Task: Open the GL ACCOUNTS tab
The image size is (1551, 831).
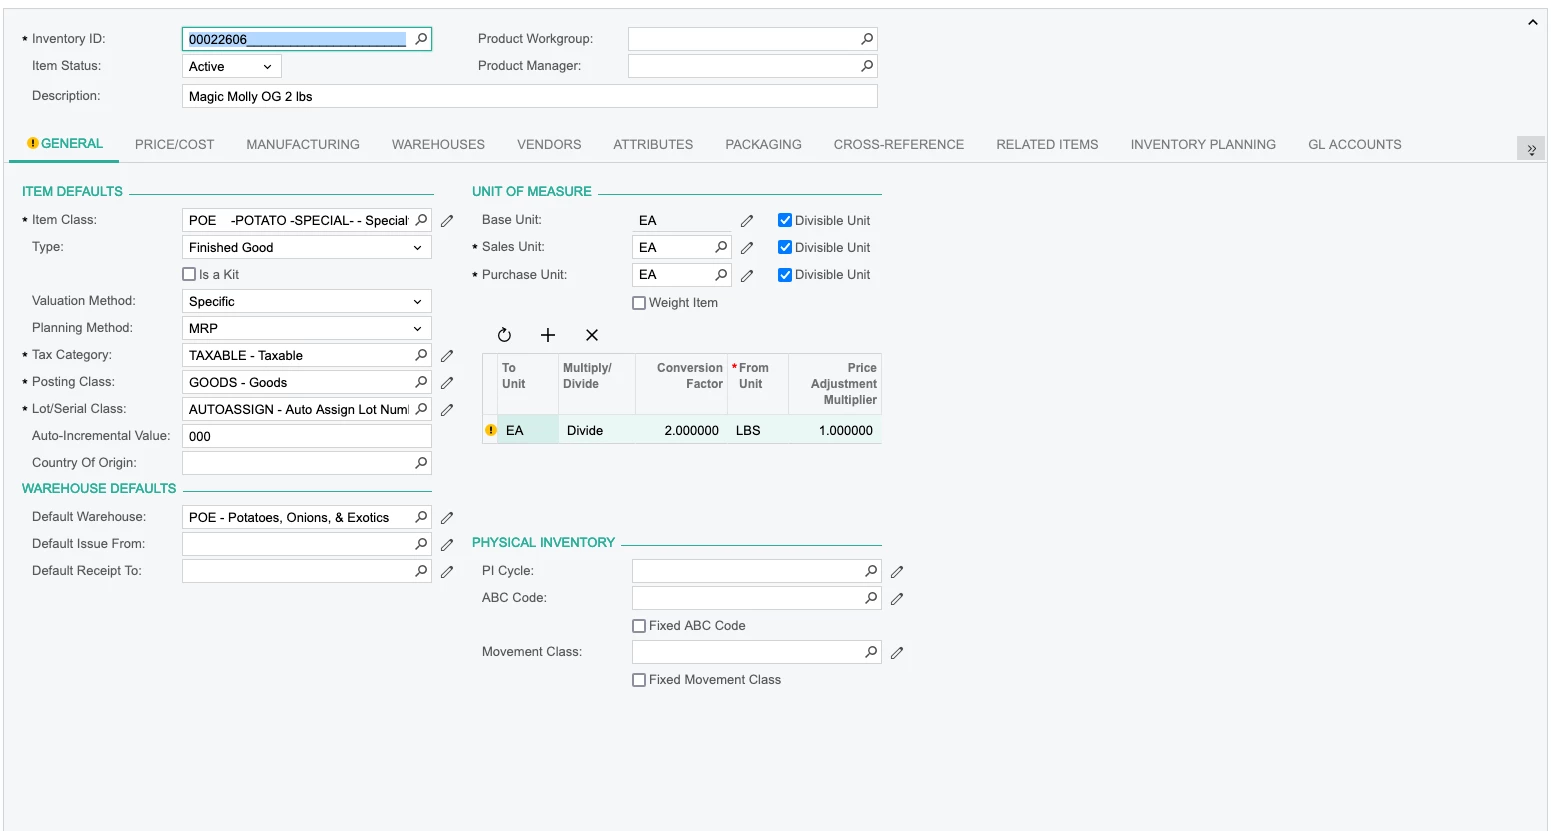Action: coord(1355,144)
